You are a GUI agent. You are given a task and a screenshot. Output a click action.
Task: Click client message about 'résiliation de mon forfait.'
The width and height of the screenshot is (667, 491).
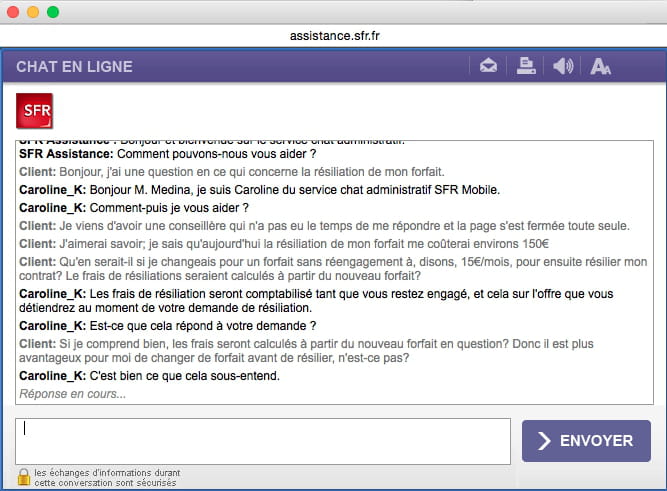(x=232, y=171)
